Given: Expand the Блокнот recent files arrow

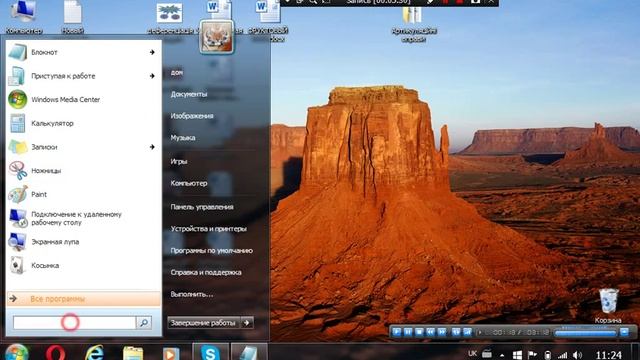Looking at the screenshot, I should 152,52.
